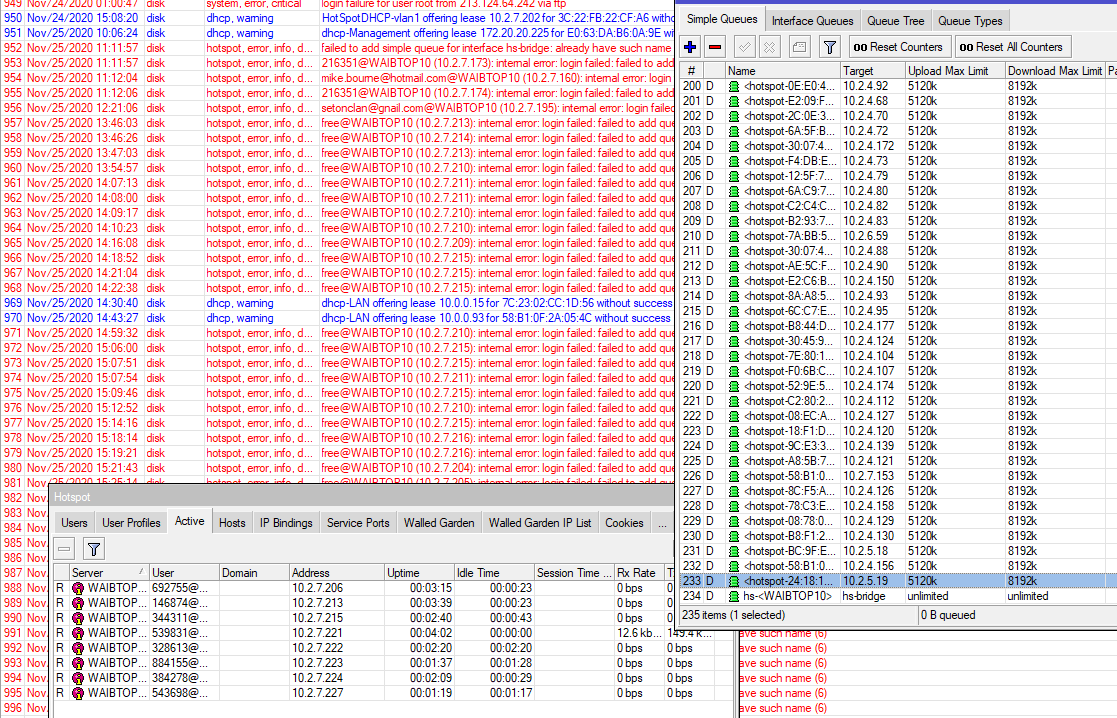Sort Hotspot active list by Address column
This screenshot has height=718, width=1117.
tap(336, 573)
